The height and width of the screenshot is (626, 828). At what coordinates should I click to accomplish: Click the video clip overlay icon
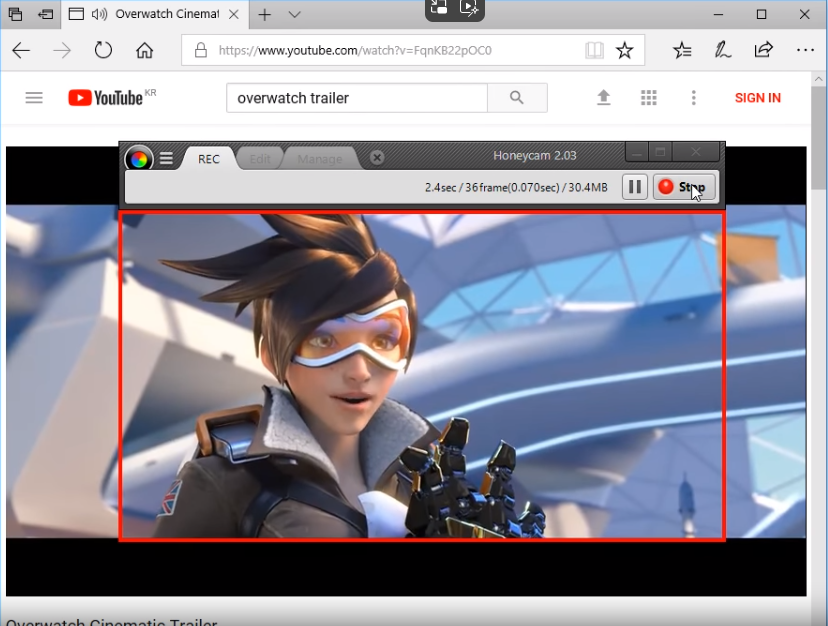coord(469,7)
